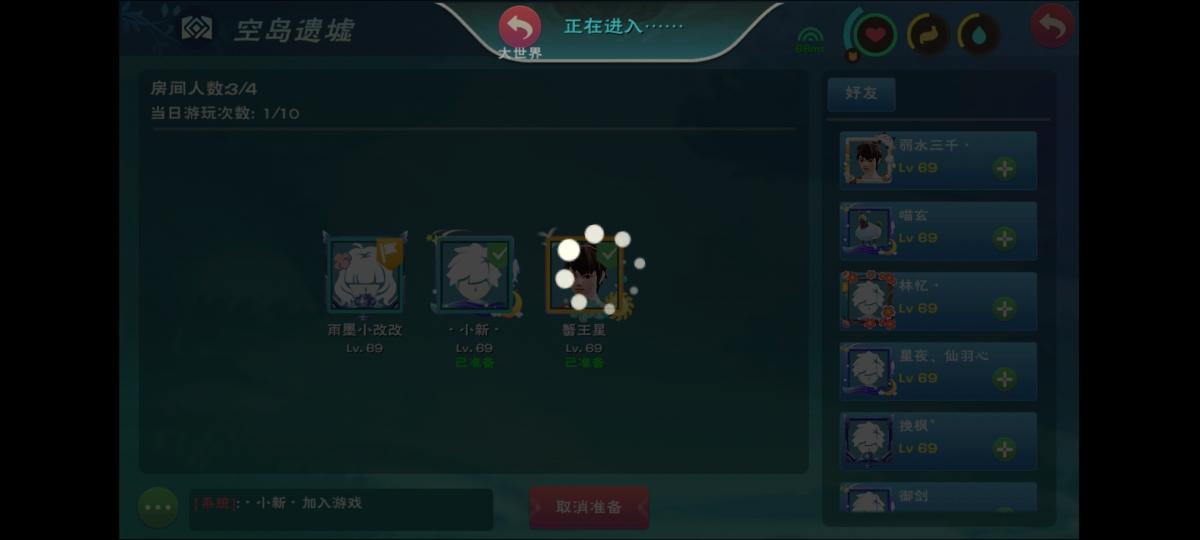Viewport: 1200px width, 540px height.
Task: Invite friend 林忆 using the plus button
Action: tap(1005, 308)
